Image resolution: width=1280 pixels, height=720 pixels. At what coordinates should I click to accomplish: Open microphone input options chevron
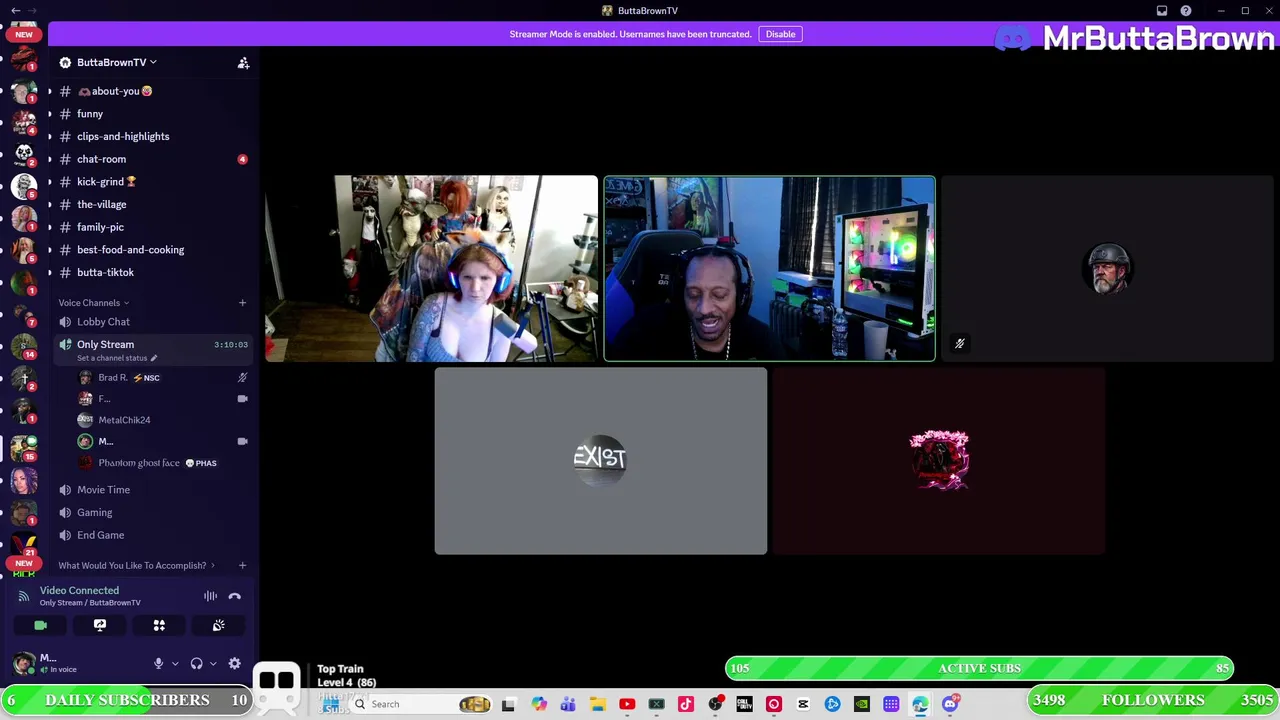[175, 663]
